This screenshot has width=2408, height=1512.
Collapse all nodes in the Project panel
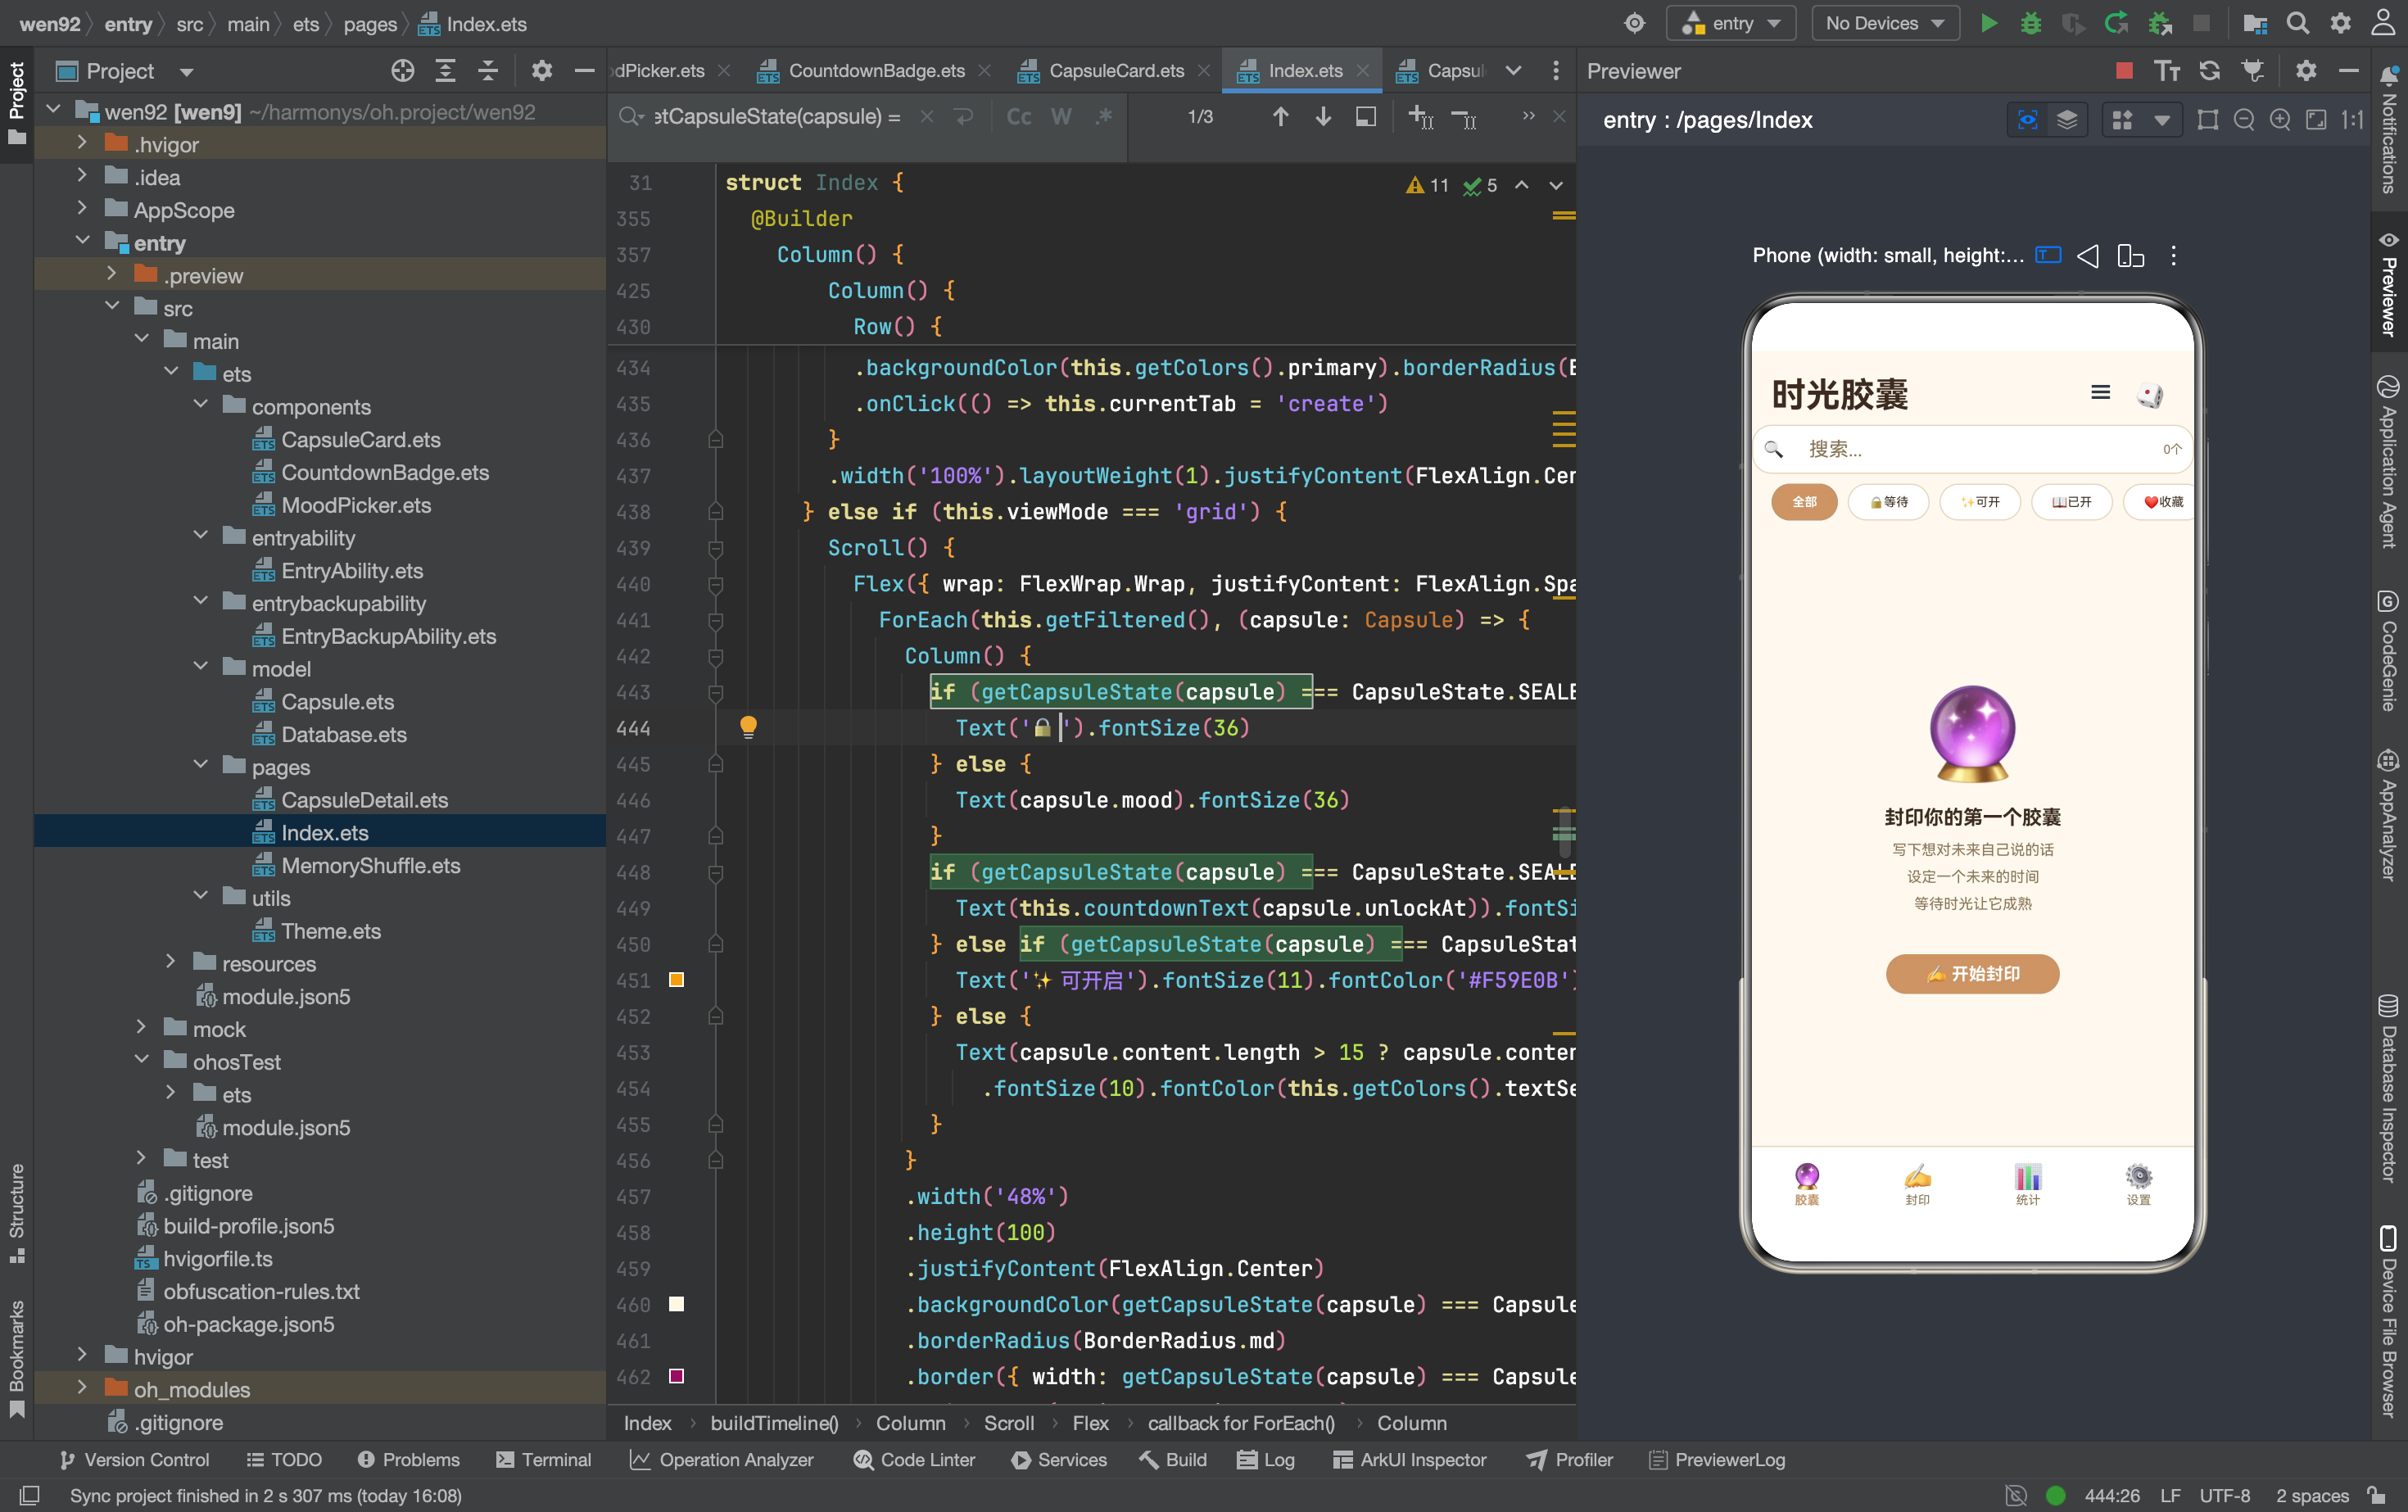488,71
